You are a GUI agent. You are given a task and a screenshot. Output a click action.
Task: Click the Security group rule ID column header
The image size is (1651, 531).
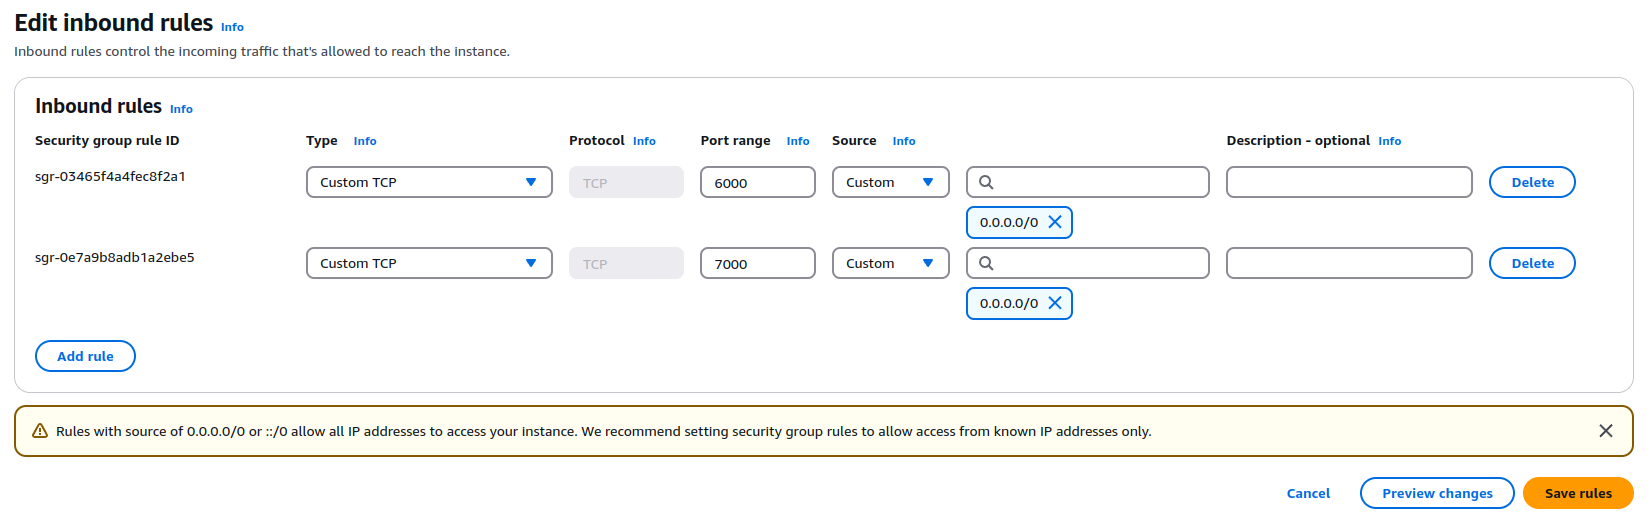pos(107,140)
